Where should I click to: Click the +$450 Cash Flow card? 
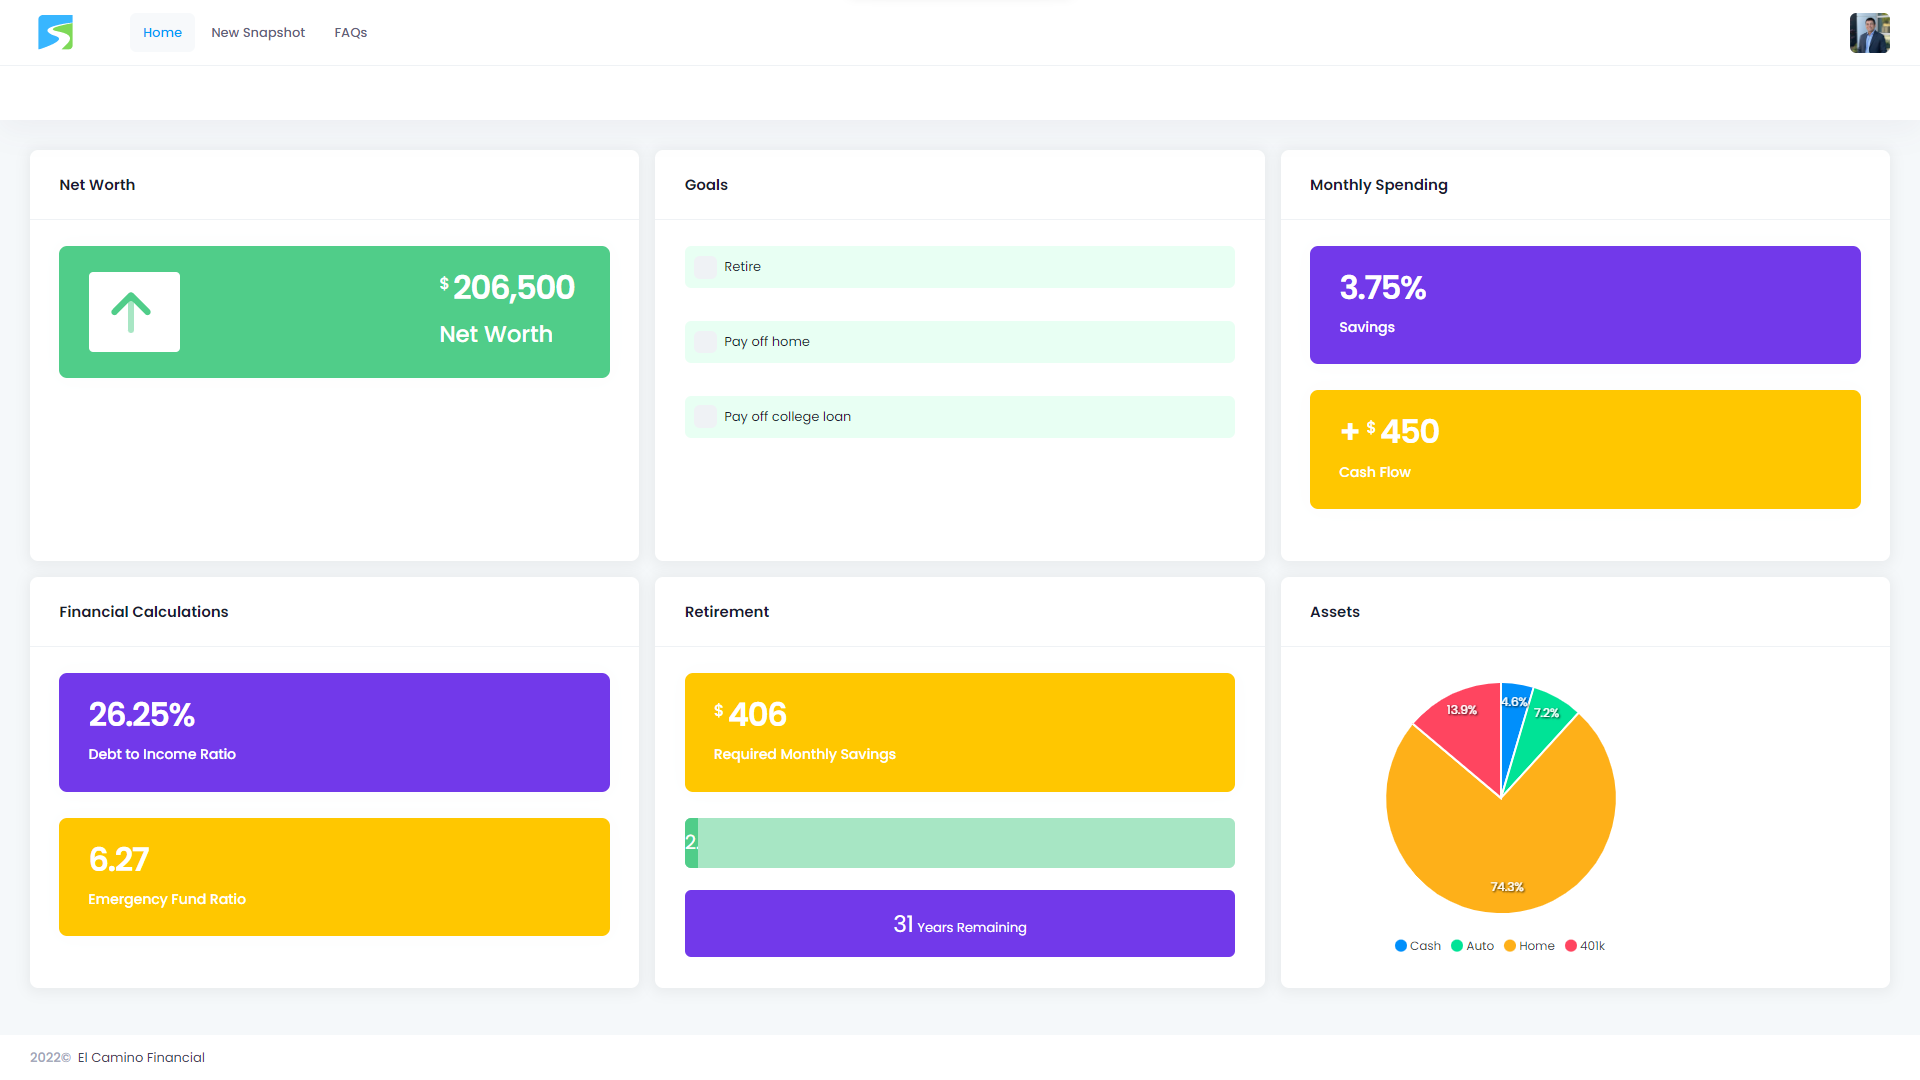(1585, 450)
